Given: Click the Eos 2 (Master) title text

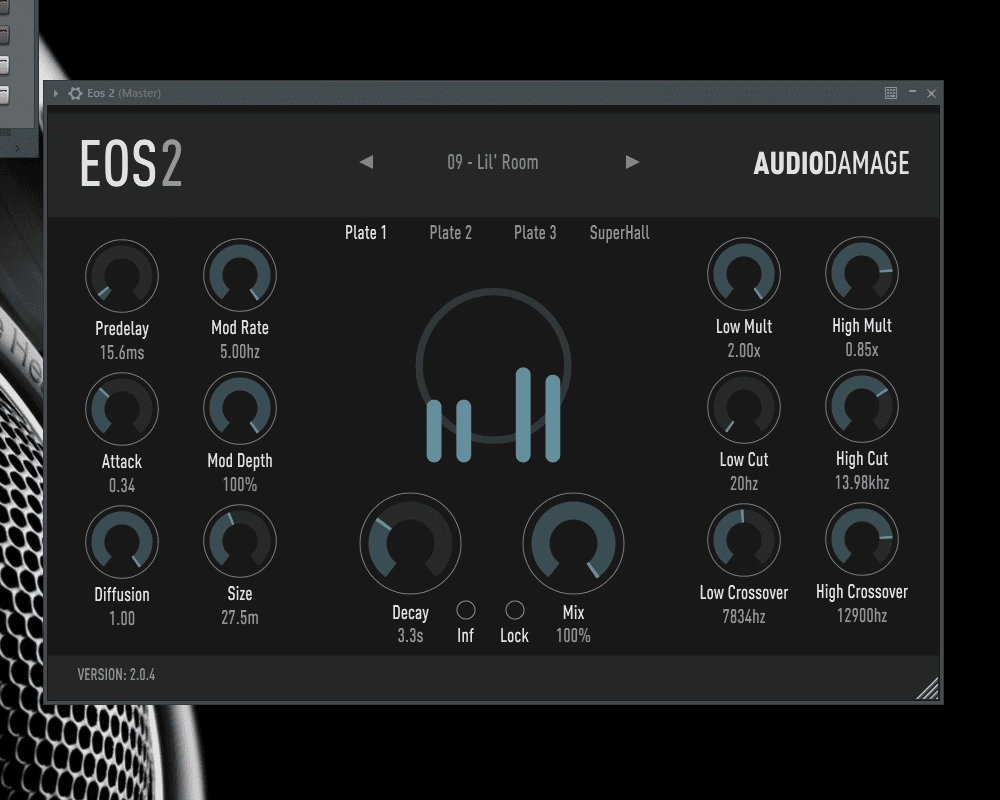Looking at the screenshot, I should tap(124, 93).
